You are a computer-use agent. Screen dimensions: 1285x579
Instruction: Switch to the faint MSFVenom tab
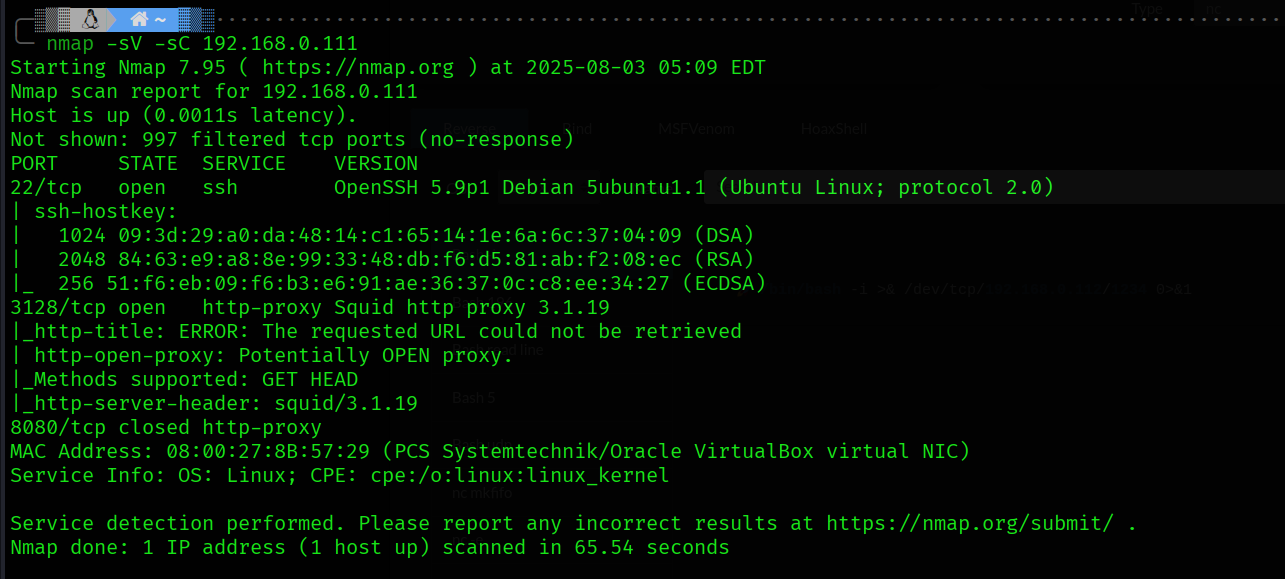pos(696,129)
